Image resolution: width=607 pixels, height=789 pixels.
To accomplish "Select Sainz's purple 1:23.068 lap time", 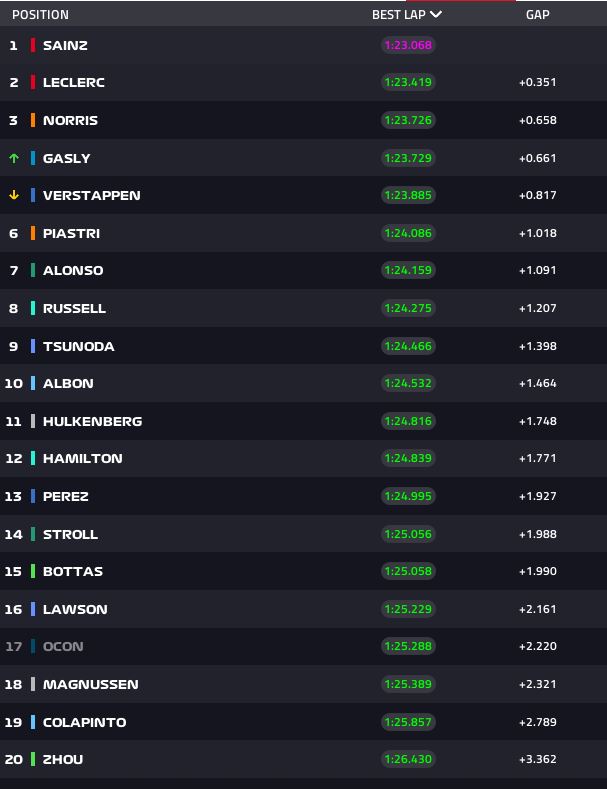I will 407,45.
